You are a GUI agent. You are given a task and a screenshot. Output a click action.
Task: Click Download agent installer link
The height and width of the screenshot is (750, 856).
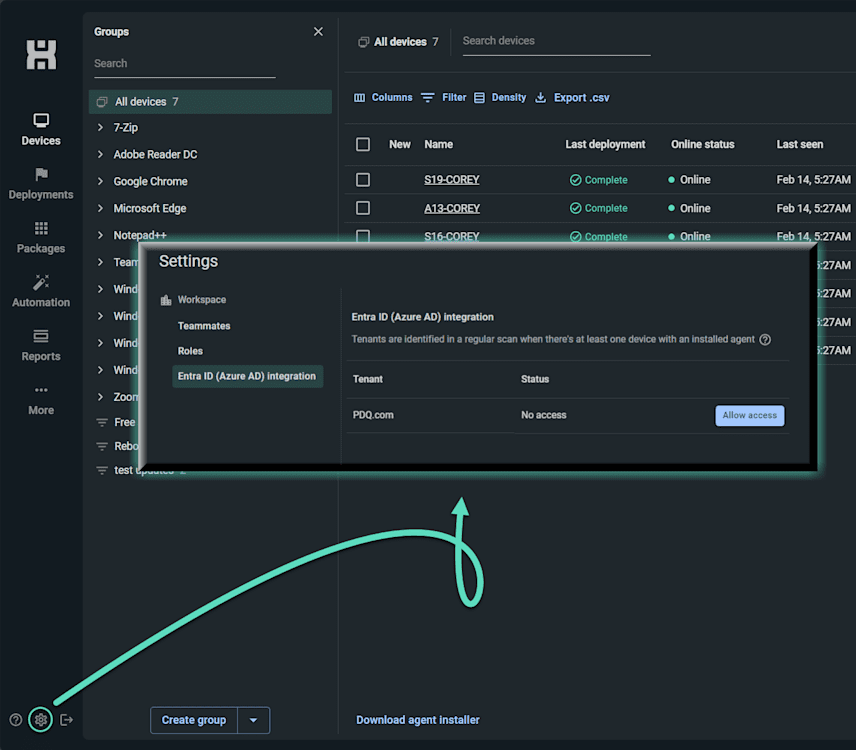(x=418, y=720)
